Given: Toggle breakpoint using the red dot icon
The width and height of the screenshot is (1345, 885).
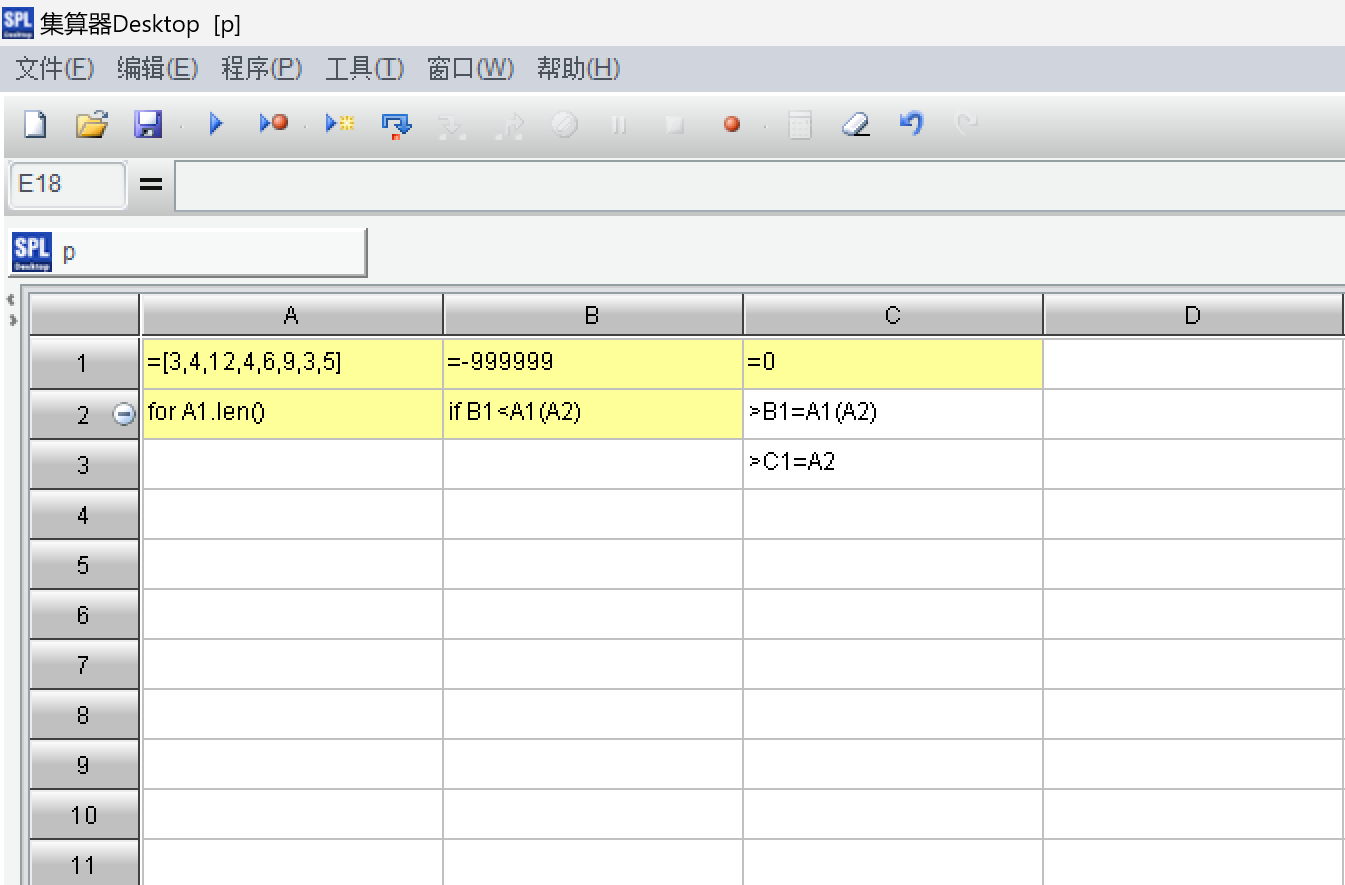Looking at the screenshot, I should [x=732, y=125].
